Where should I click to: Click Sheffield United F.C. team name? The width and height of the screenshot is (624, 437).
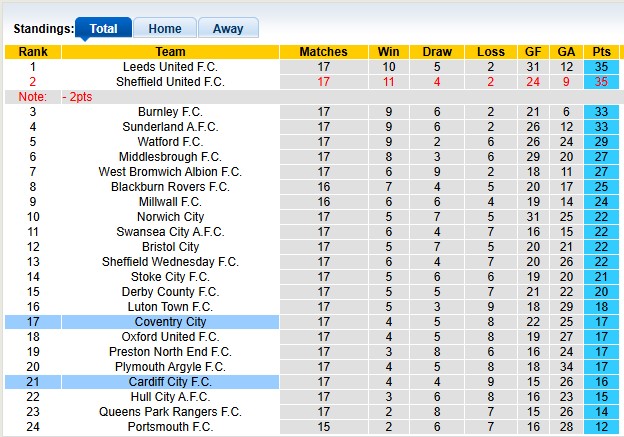coord(170,82)
